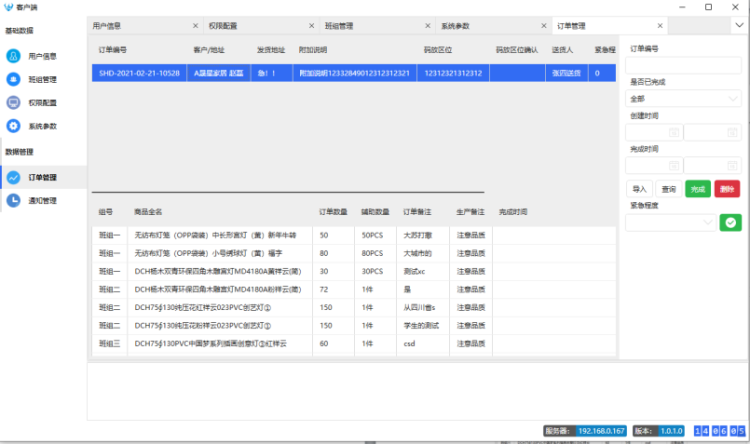The image size is (750, 444).
Task: Select order row SHD-2021-02-21-10528
Action: [140, 73]
